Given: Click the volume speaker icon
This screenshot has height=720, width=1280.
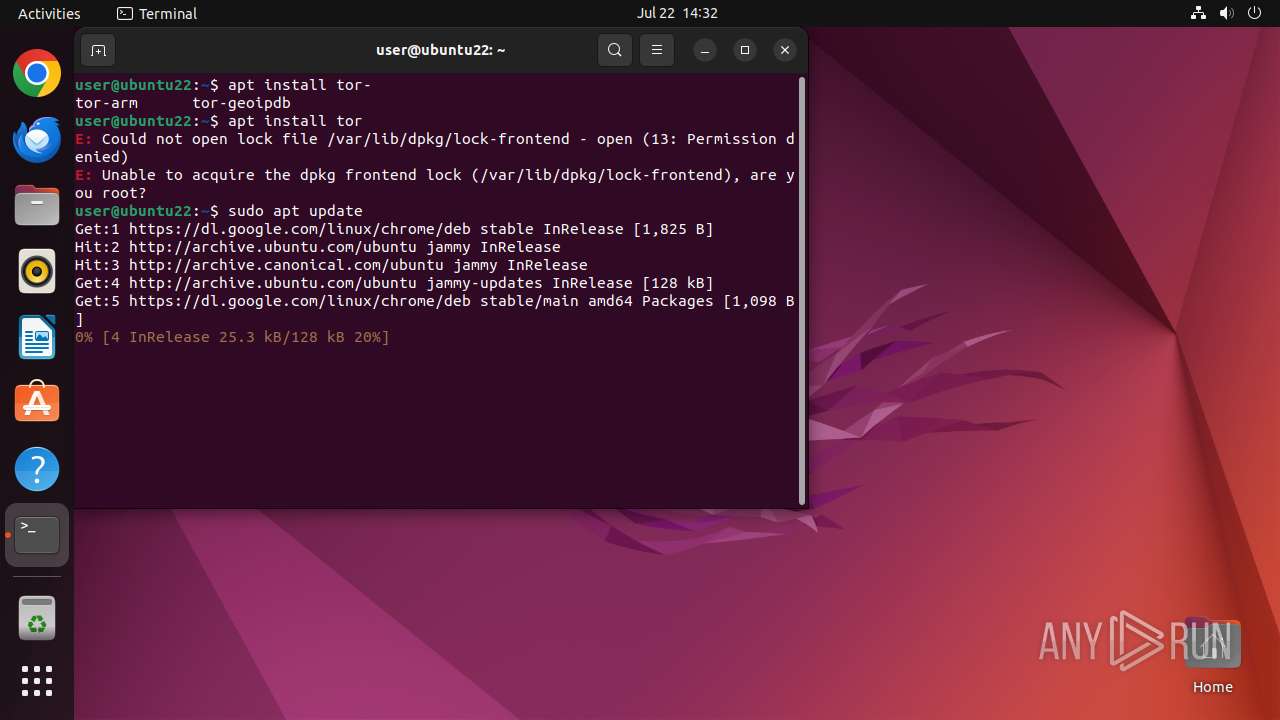Looking at the screenshot, I should click(1227, 13).
